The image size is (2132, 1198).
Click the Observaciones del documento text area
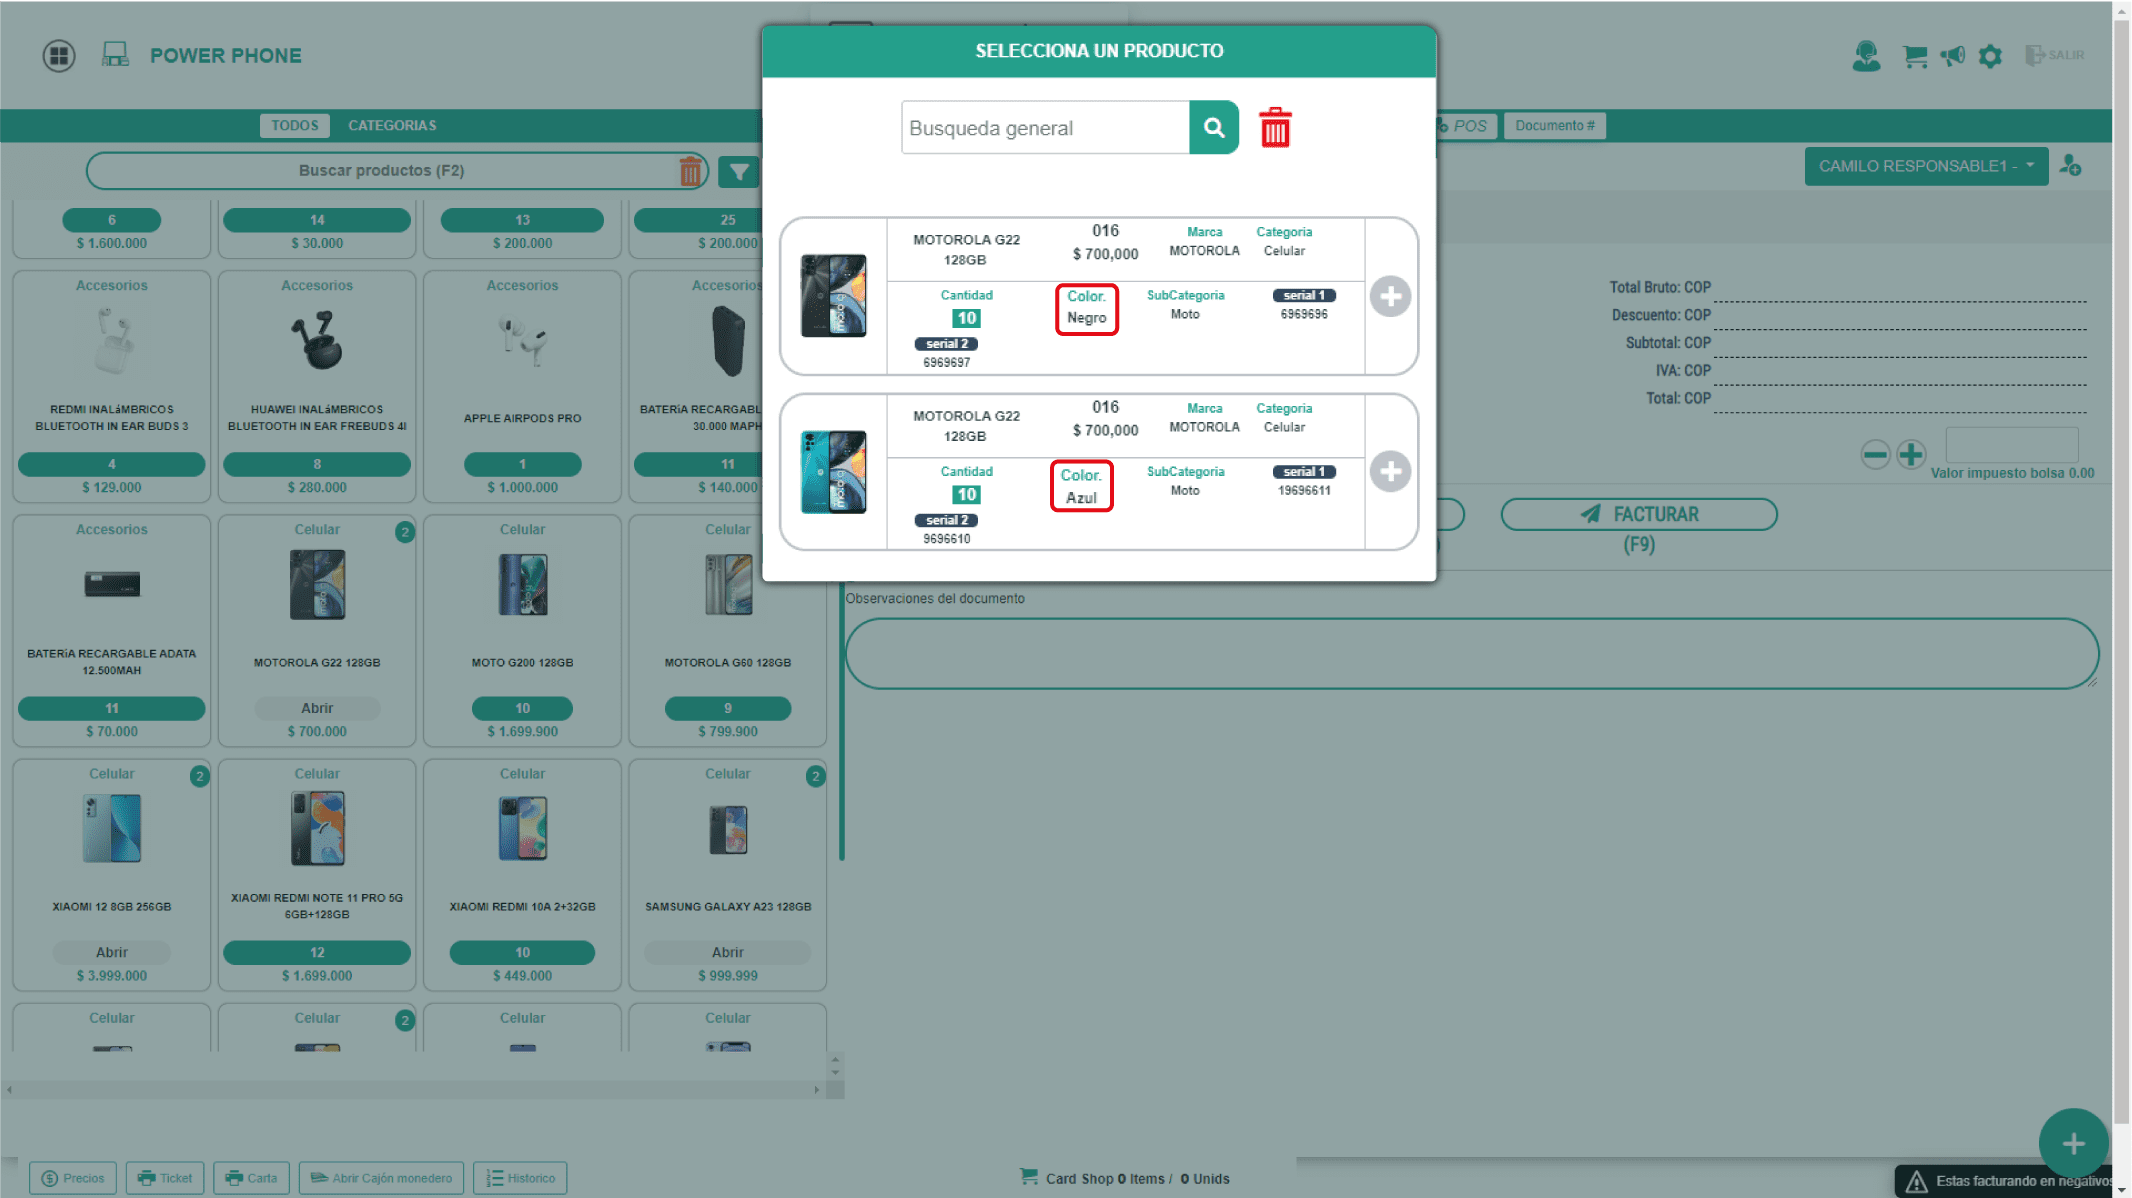1471,653
